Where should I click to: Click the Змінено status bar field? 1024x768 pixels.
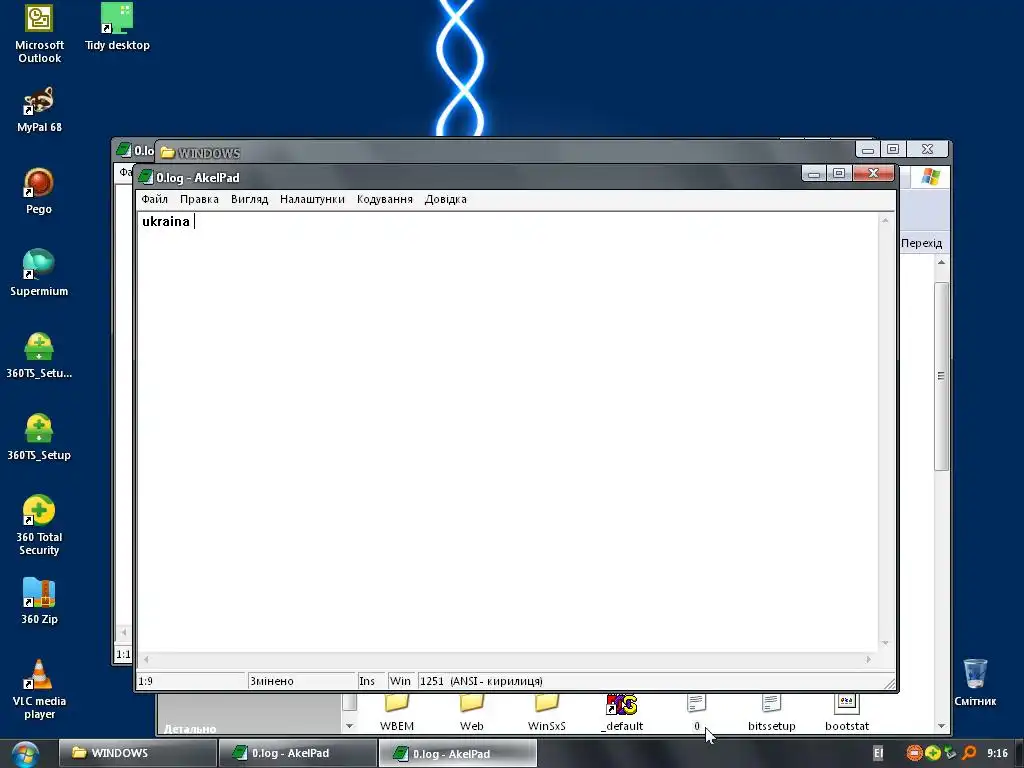click(x=301, y=681)
